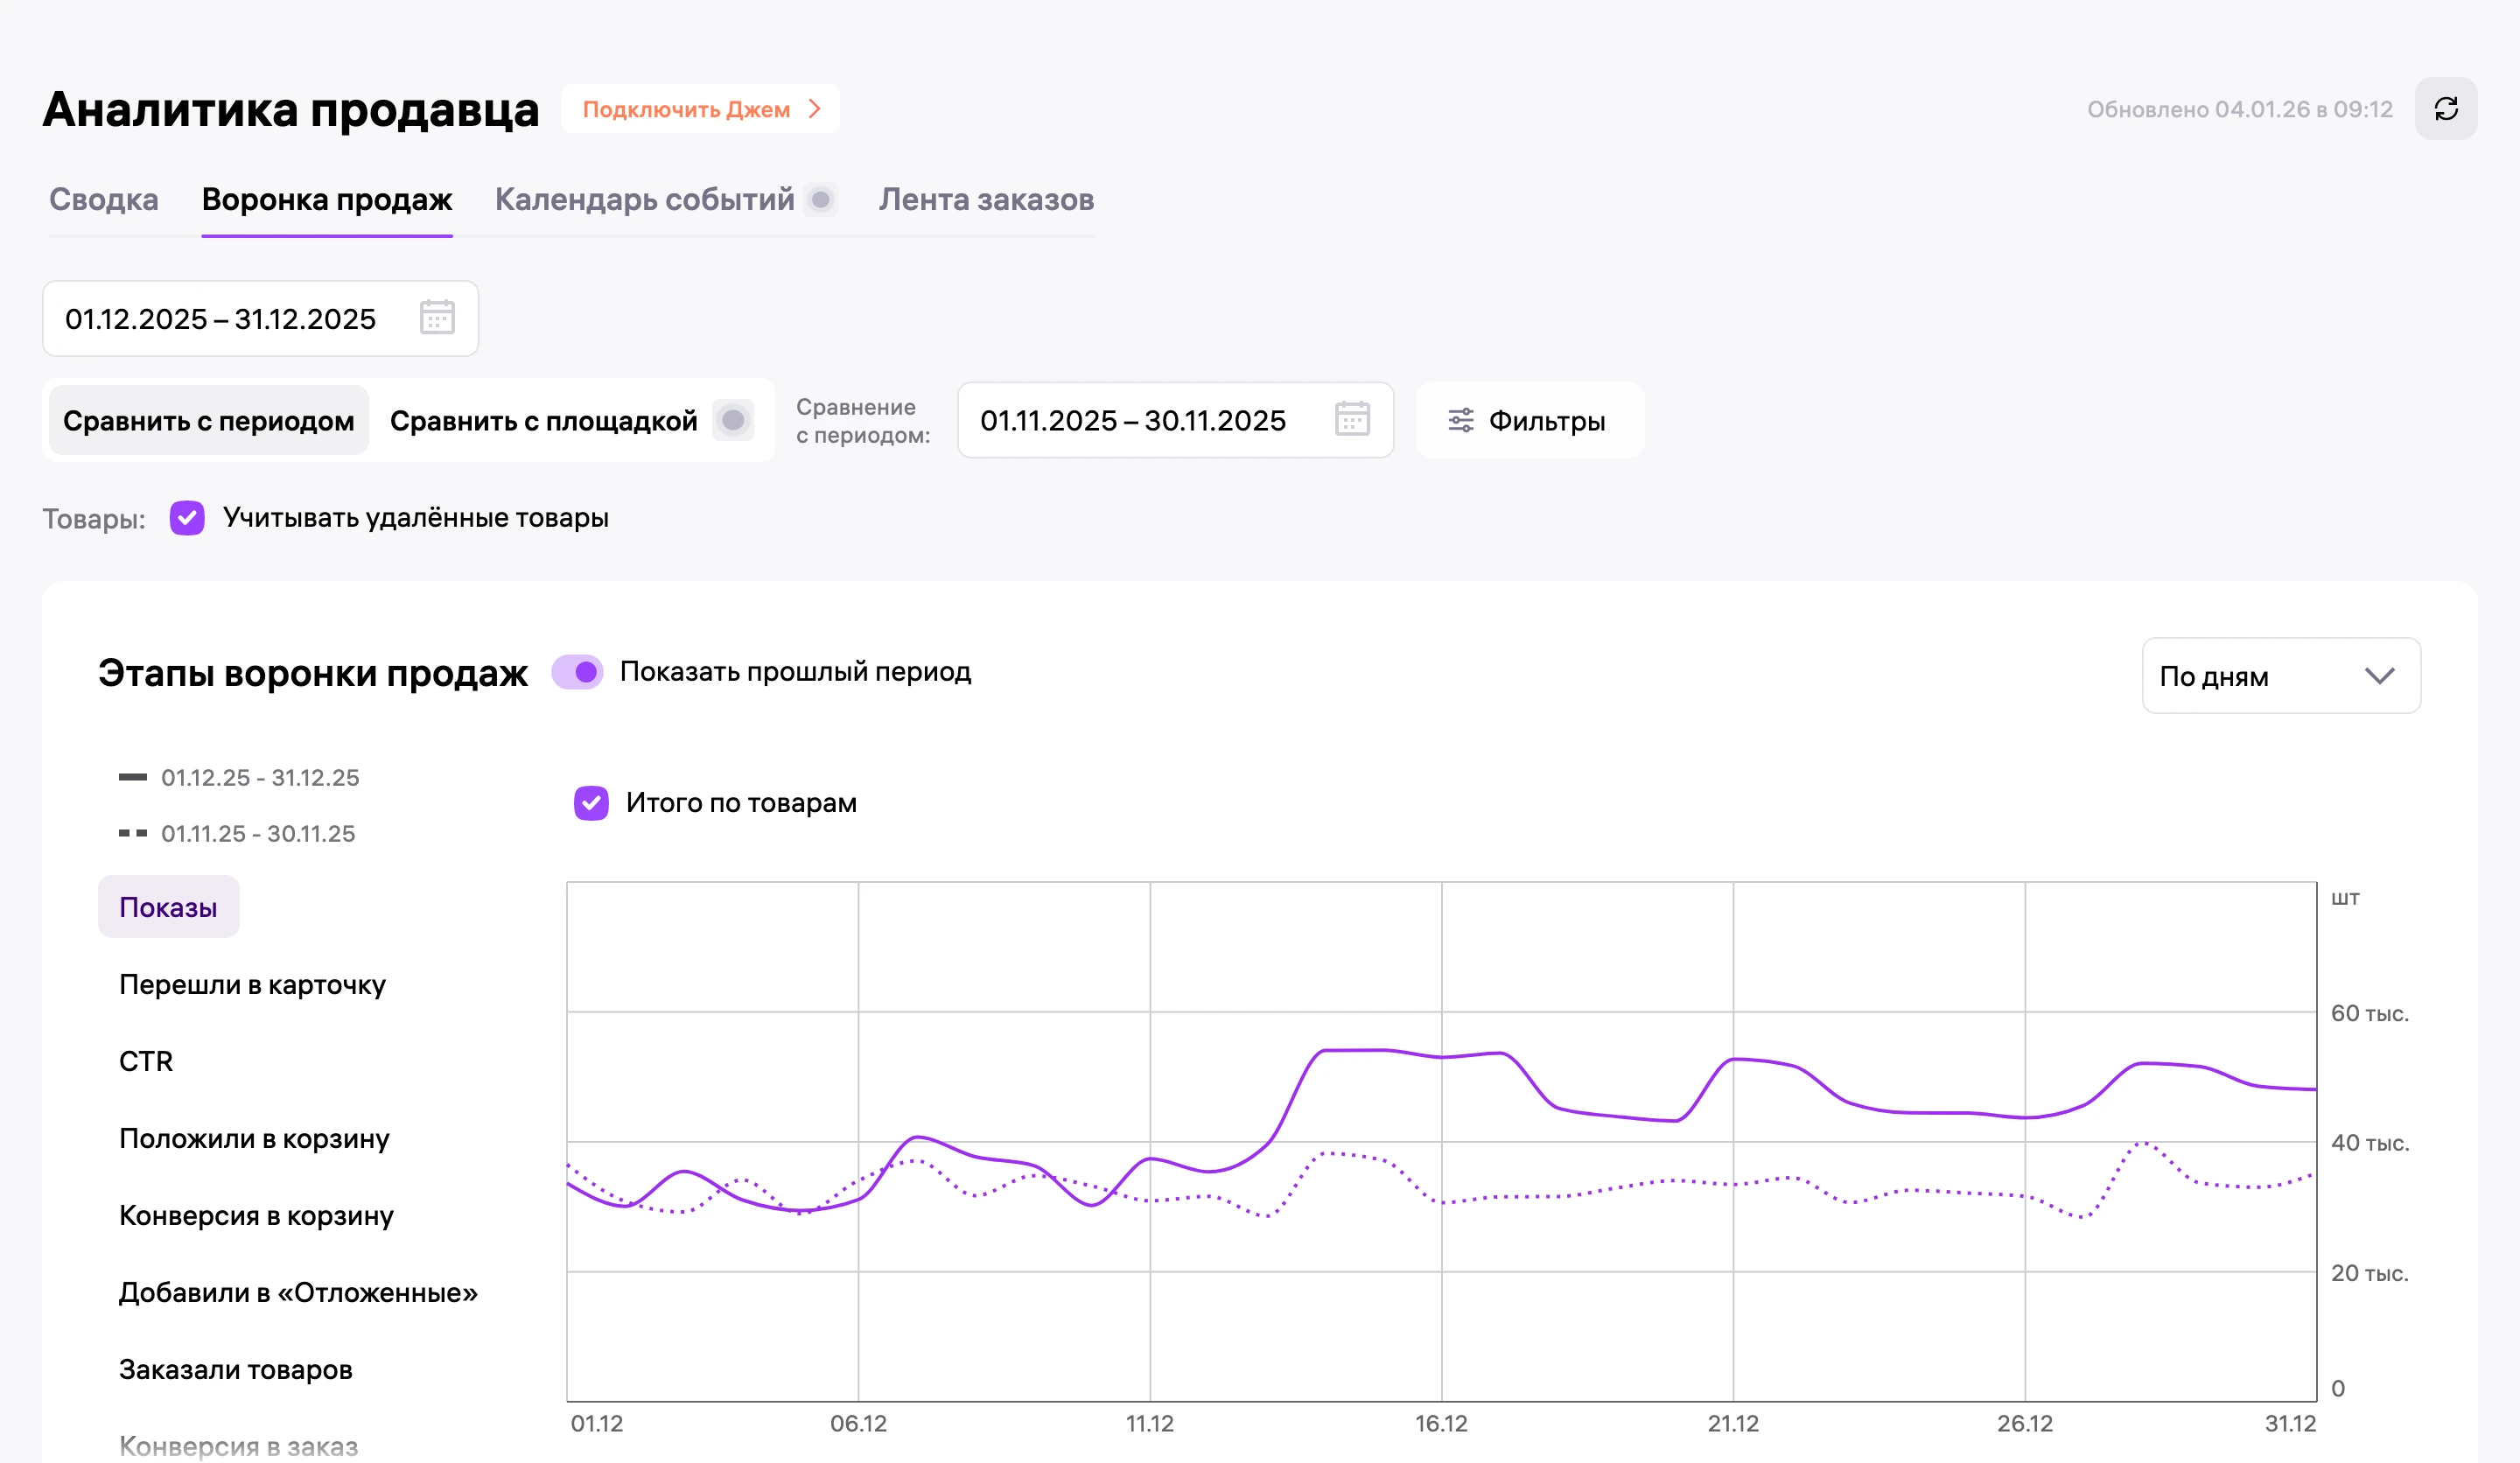Select Положили в корзину stage
2520x1463 pixels.
(254, 1139)
